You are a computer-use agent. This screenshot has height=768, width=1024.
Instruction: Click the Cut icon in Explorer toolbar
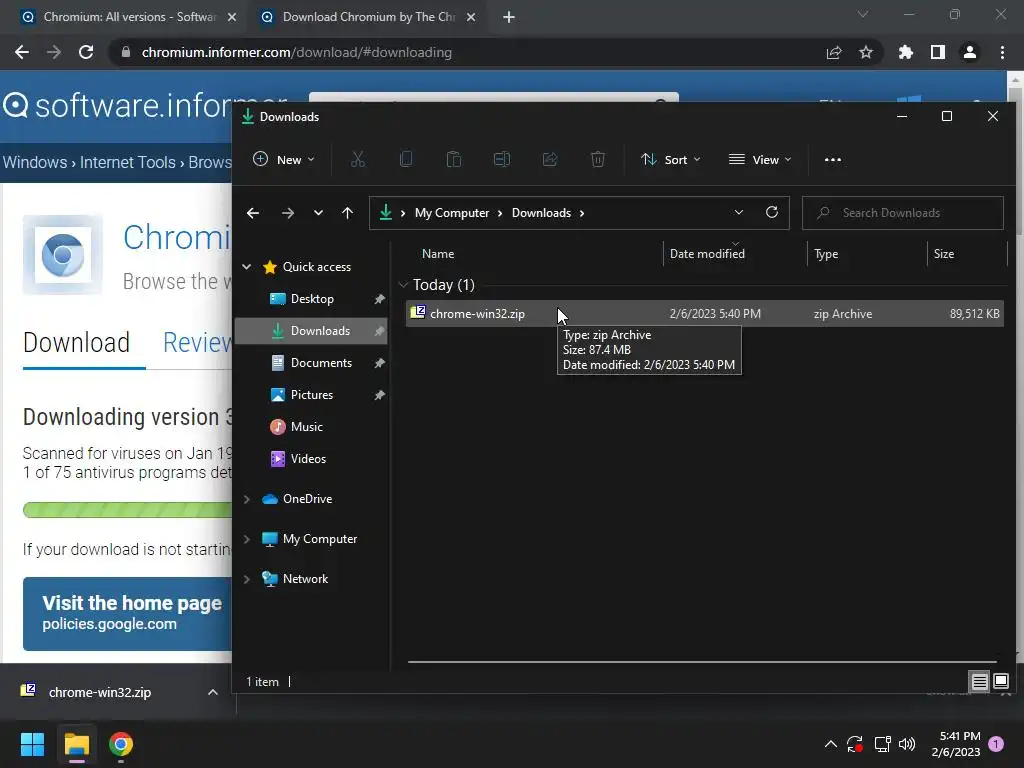click(358, 159)
